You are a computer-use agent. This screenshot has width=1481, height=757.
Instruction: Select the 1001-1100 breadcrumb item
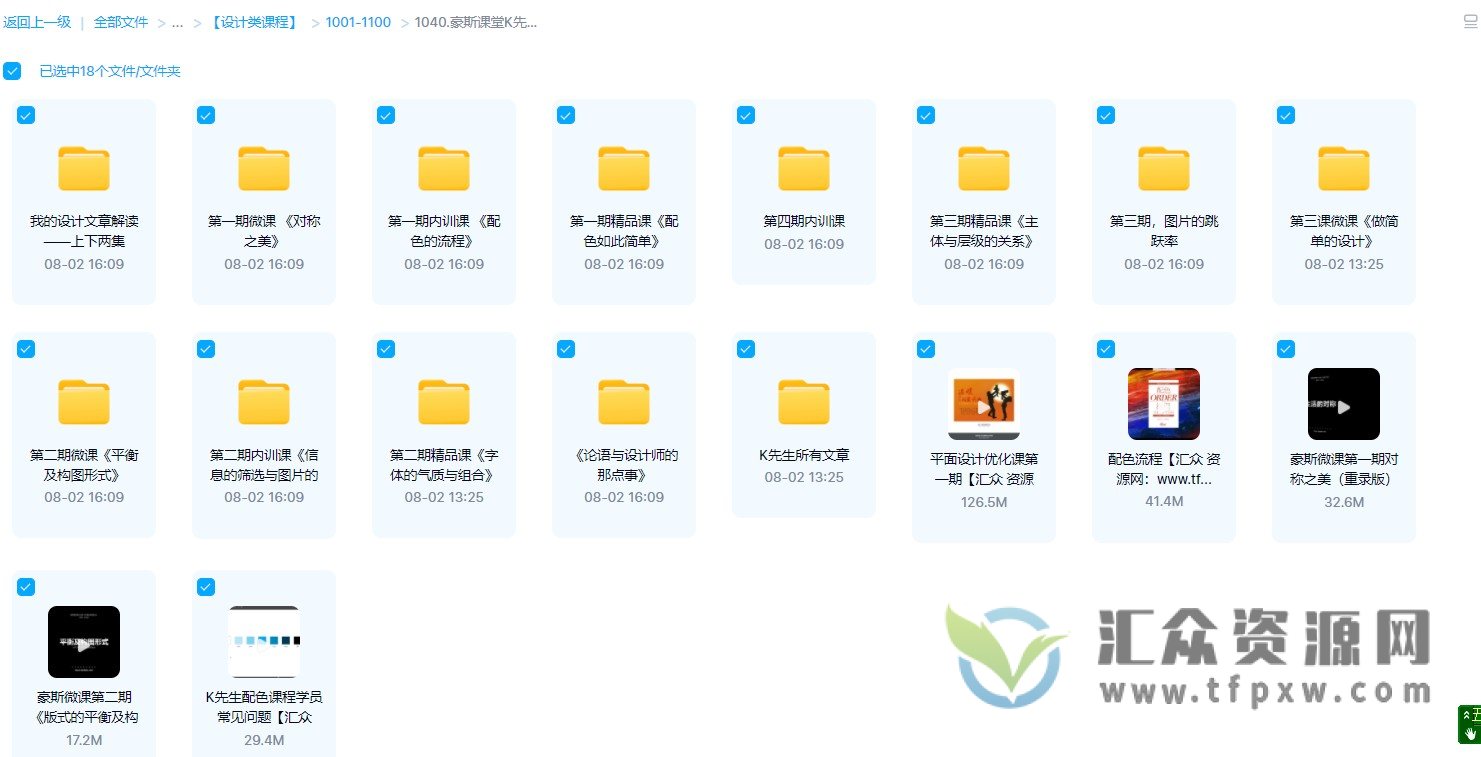357,21
